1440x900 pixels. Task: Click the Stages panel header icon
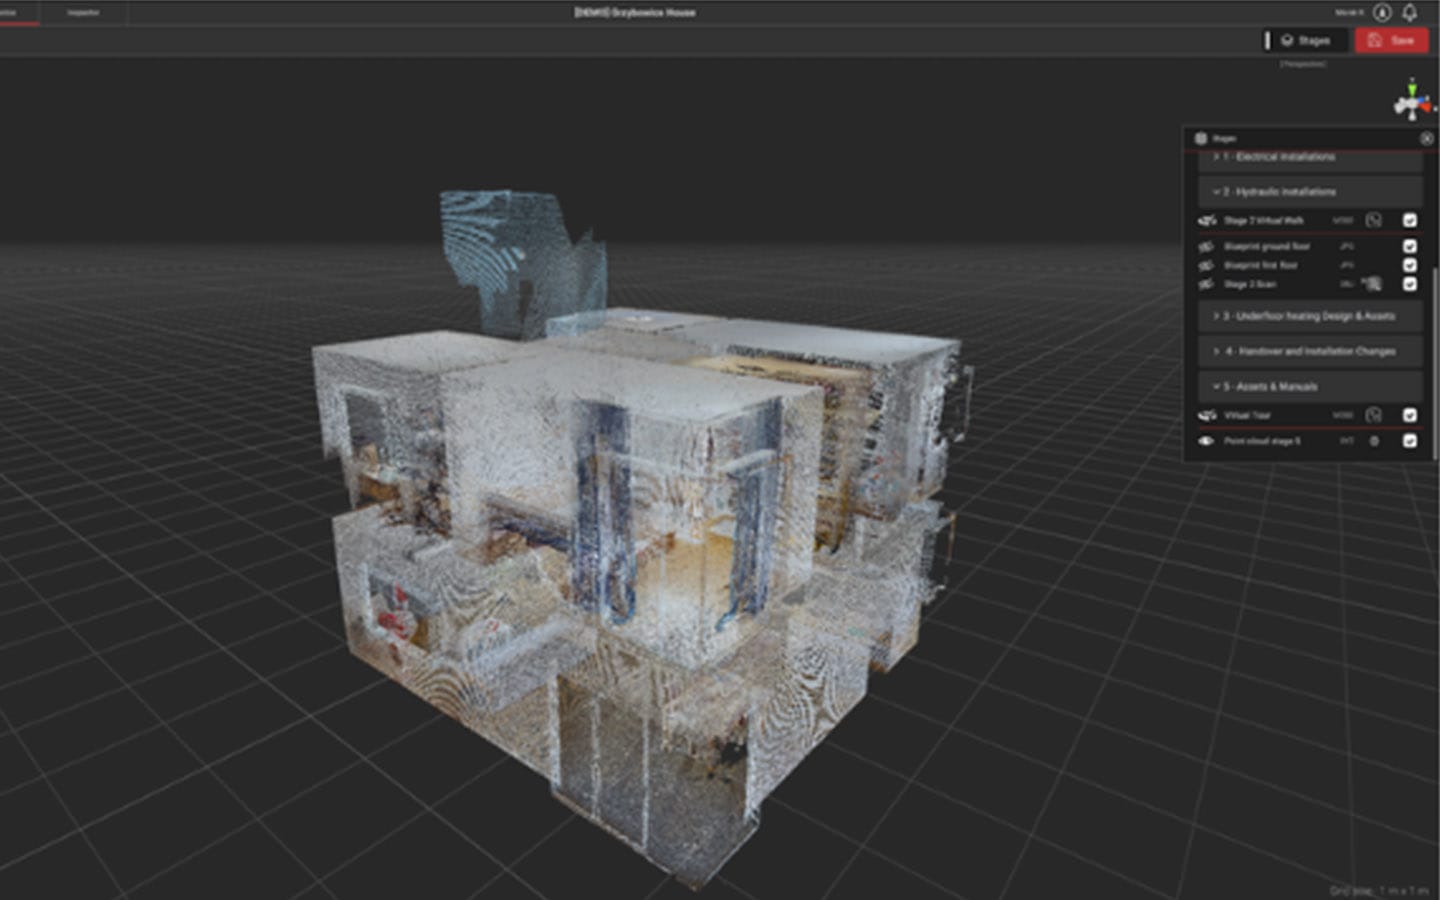[x=1201, y=139]
